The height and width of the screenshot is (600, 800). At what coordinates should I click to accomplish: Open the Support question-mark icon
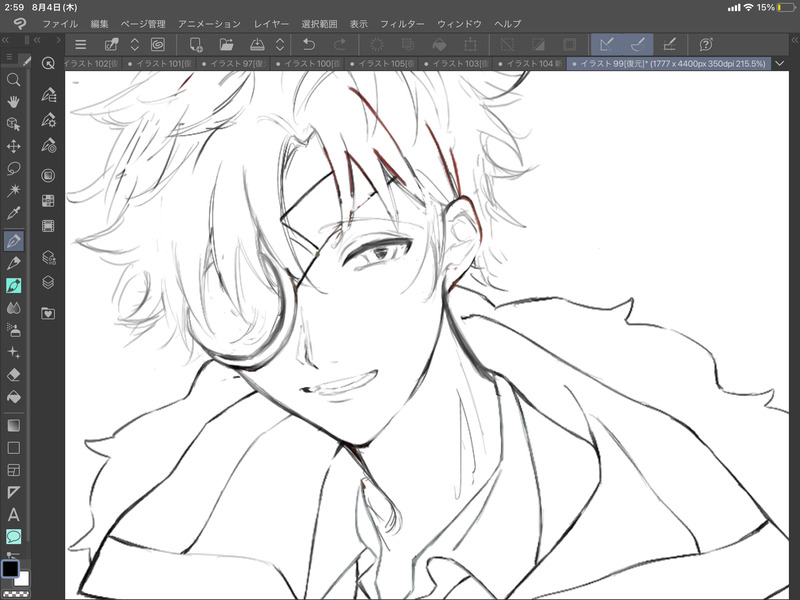(x=706, y=44)
